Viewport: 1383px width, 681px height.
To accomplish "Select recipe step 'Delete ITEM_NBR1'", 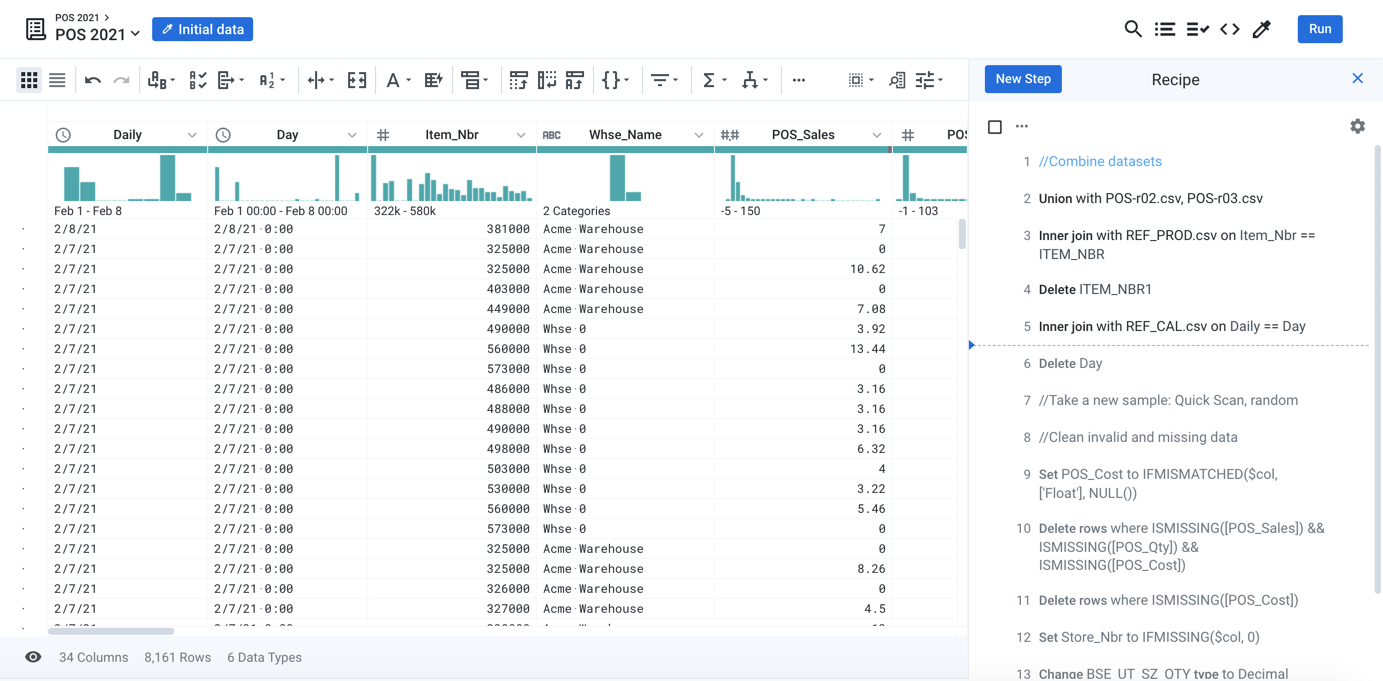I will tap(1095, 289).
